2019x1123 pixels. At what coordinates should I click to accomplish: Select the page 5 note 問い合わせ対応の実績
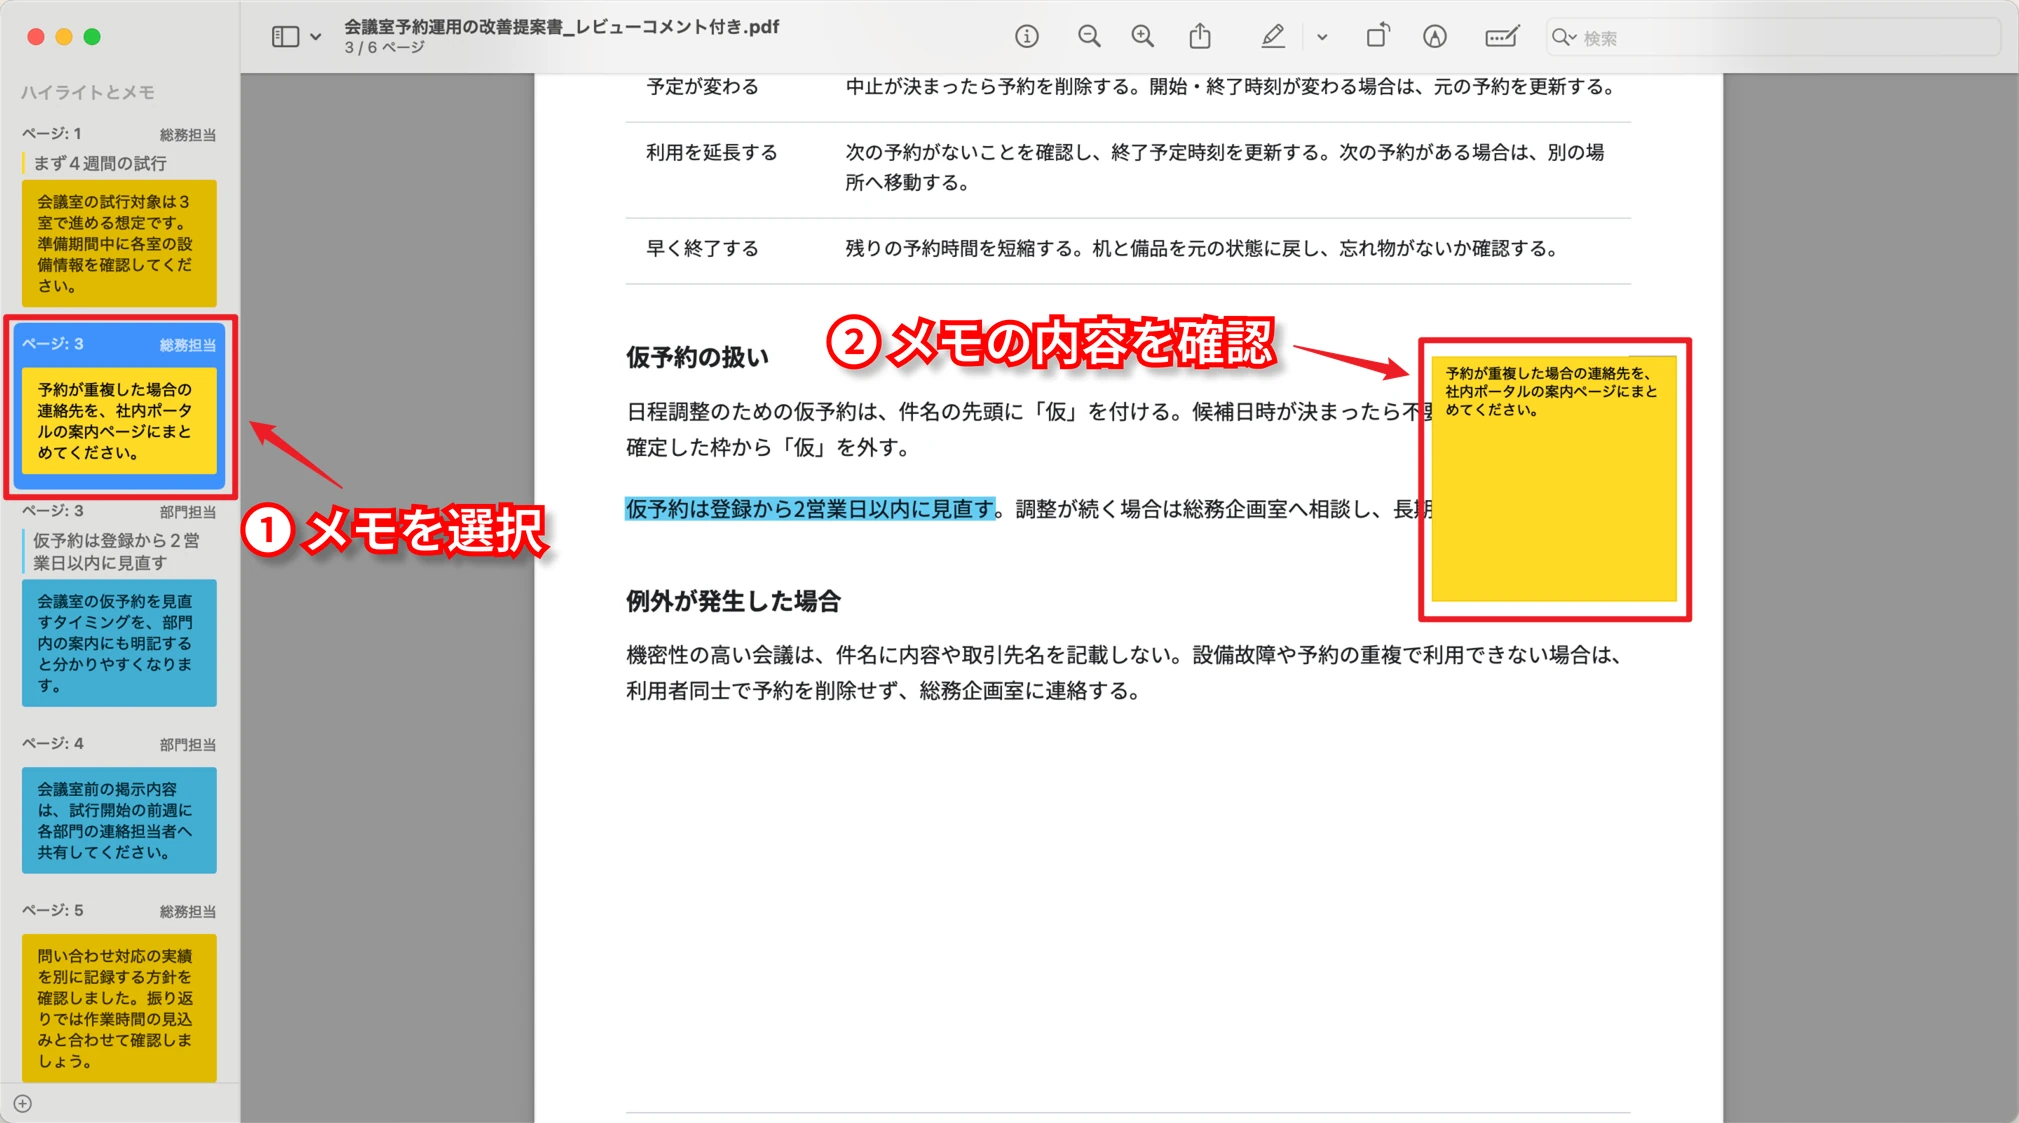[119, 1008]
